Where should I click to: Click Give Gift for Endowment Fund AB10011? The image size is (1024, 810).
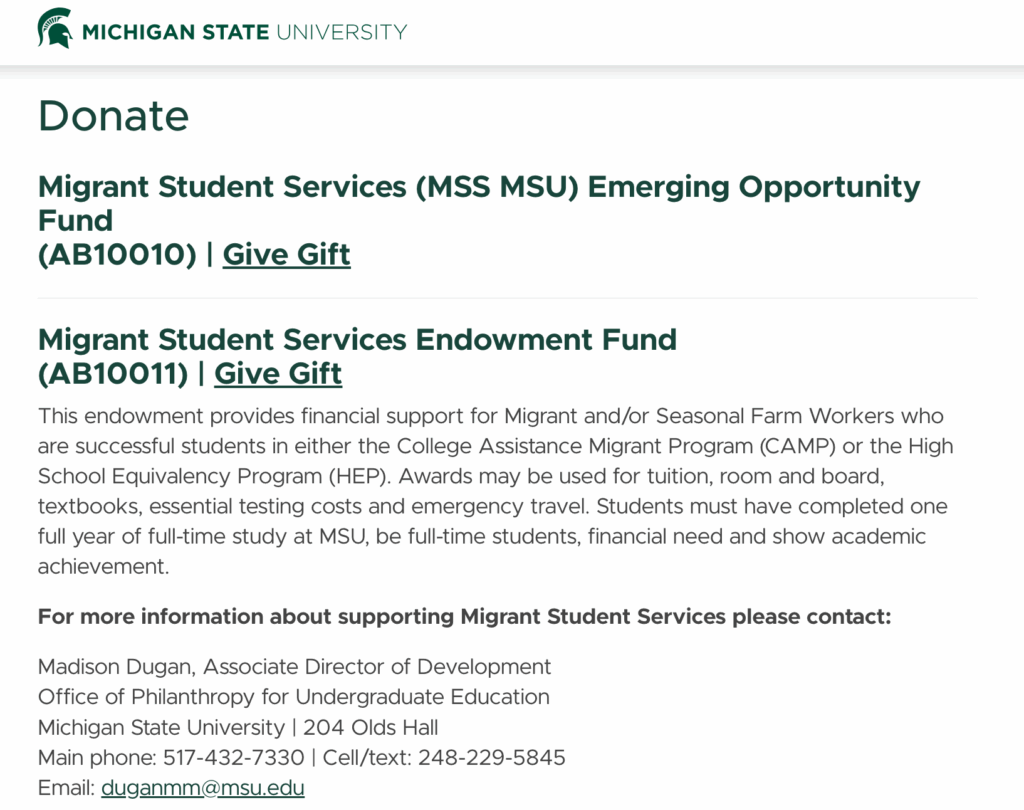tap(278, 374)
